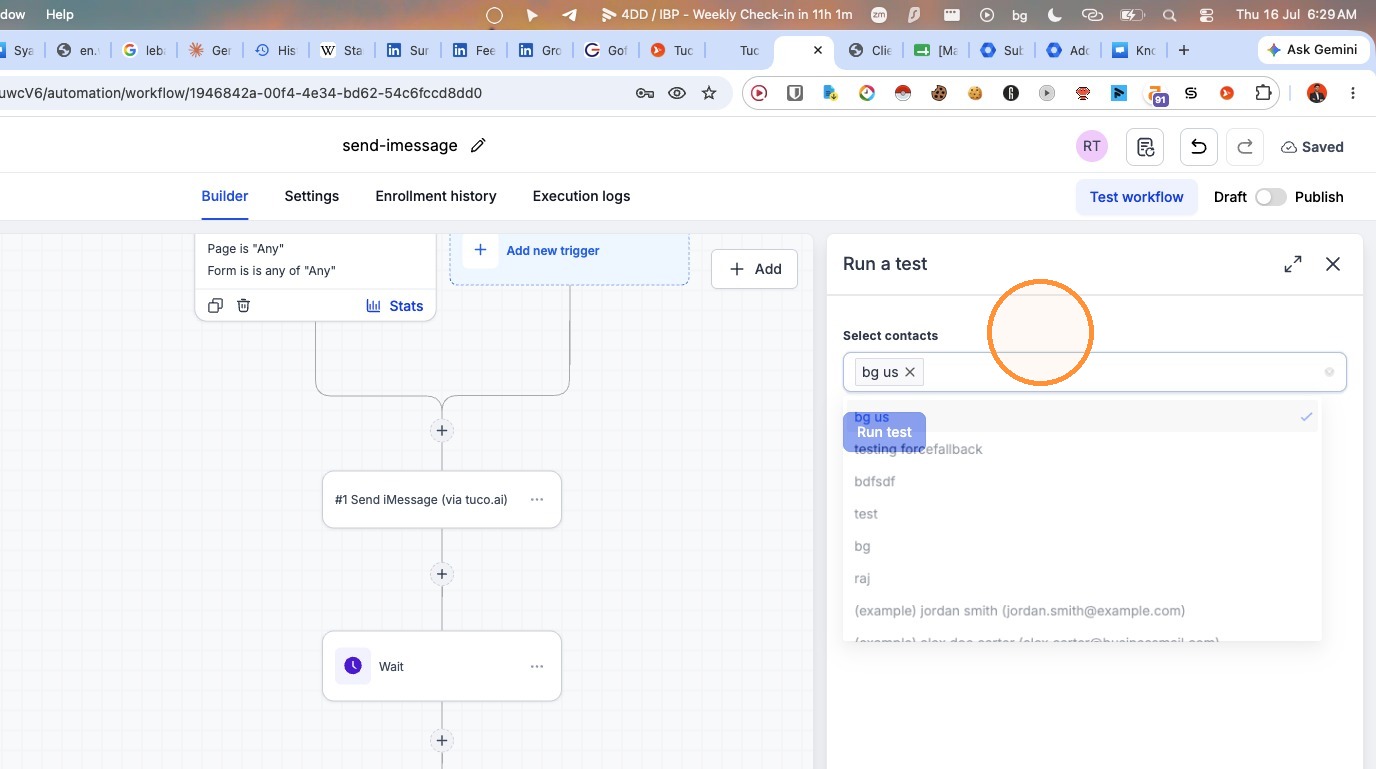
Task: Open the Enrollment history tab
Action: [436, 196]
